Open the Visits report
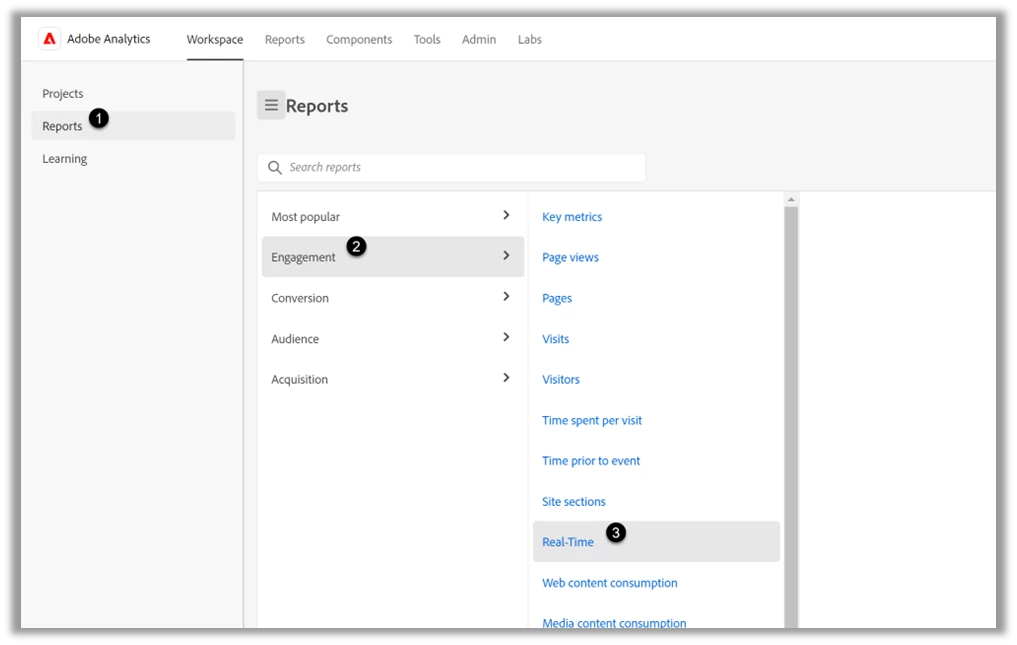Viewport: 1017px width, 645px height. (555, 339)
